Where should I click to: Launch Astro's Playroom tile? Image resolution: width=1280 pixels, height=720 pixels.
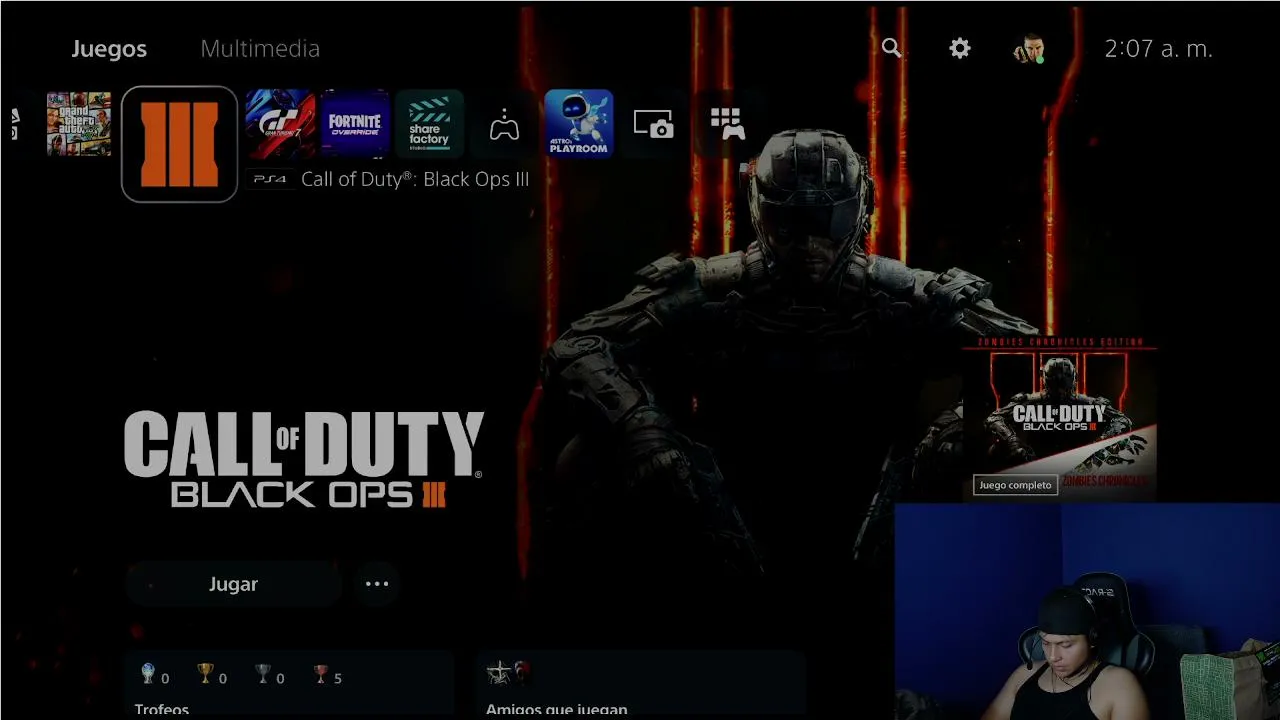point(579,124)
